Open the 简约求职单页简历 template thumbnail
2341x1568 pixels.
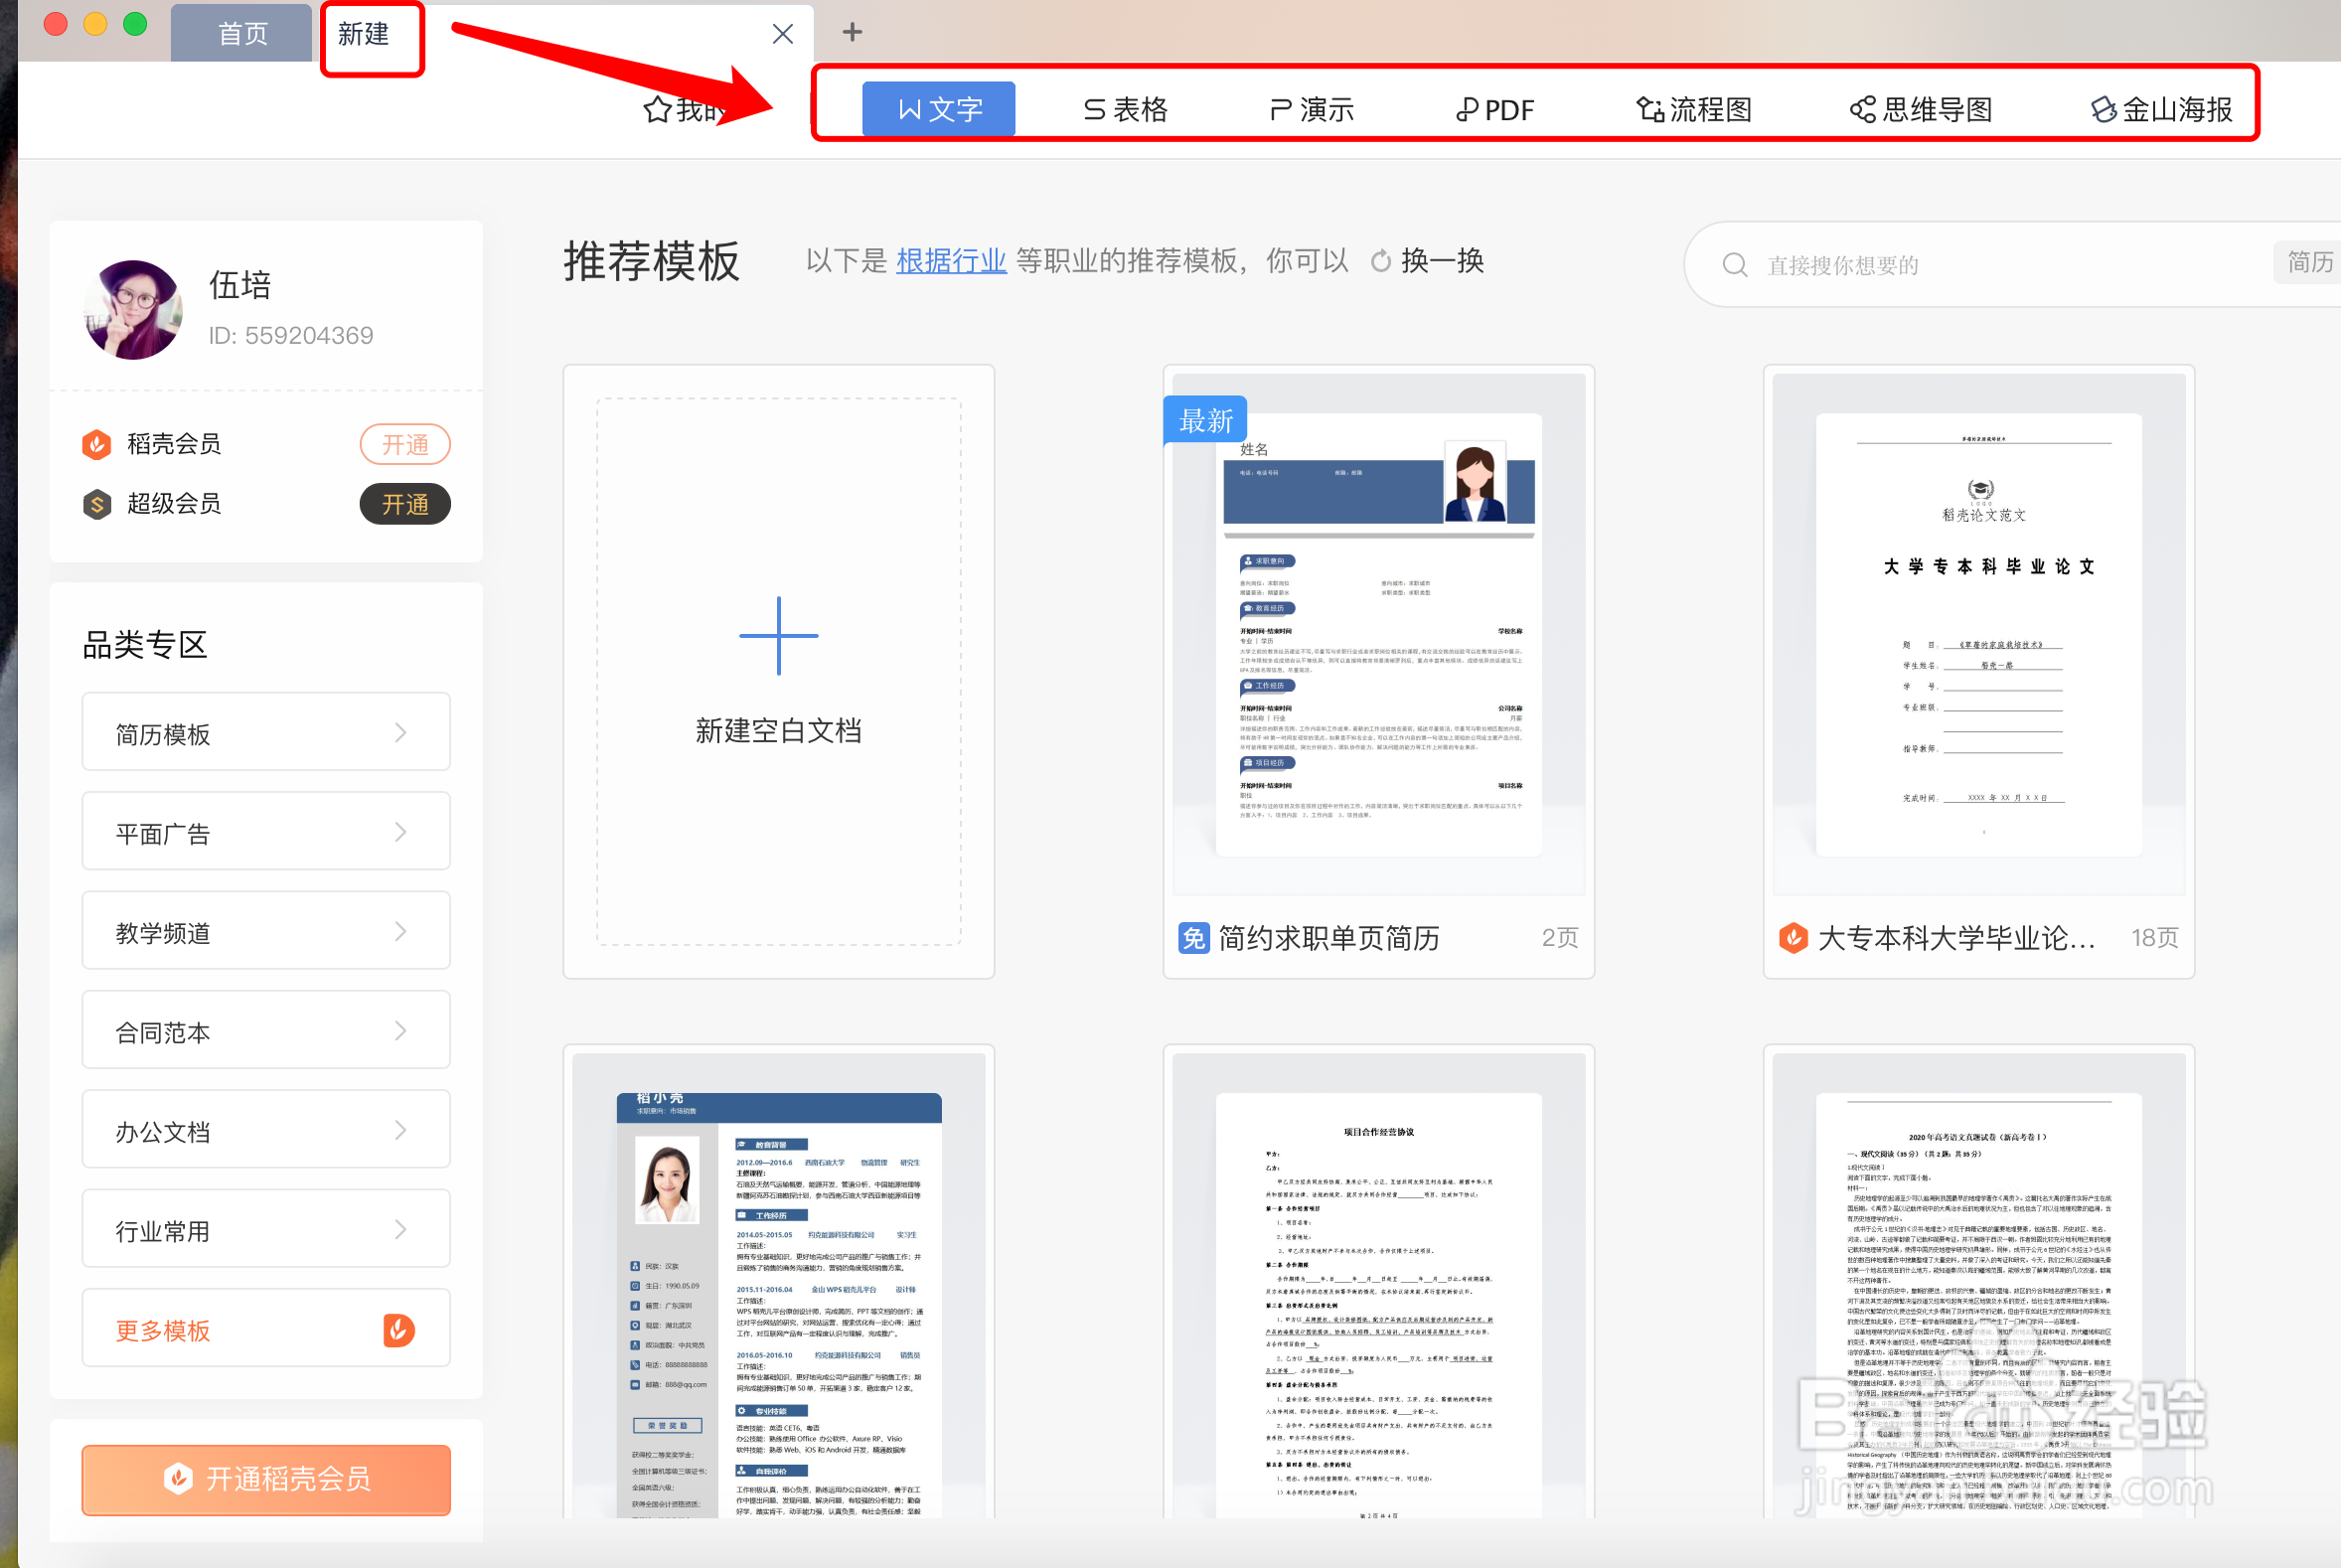1379,635
